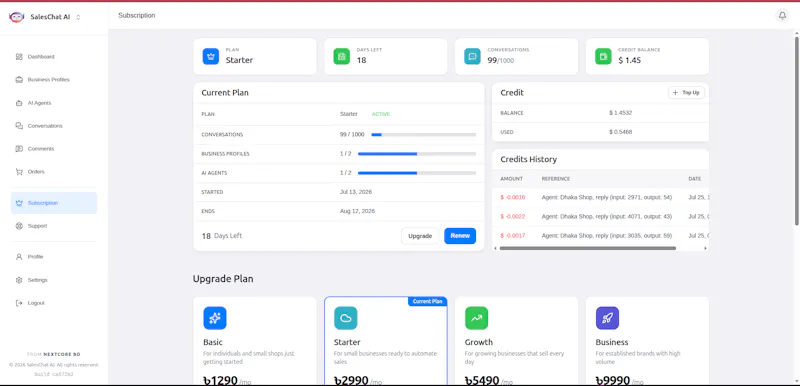The height and width of the screenshot is (386, 800).
Task: Click the Dashboard sidebar icon
Action: click(19, 57)
